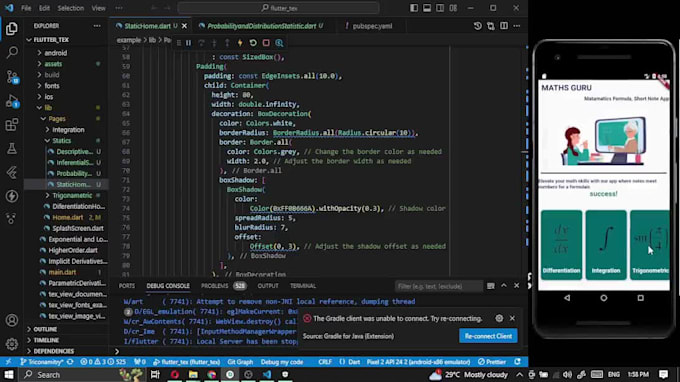Switch to the TERMINAL panel tab
The width and height of the screenshot is (680, 382).
point(303,286)
